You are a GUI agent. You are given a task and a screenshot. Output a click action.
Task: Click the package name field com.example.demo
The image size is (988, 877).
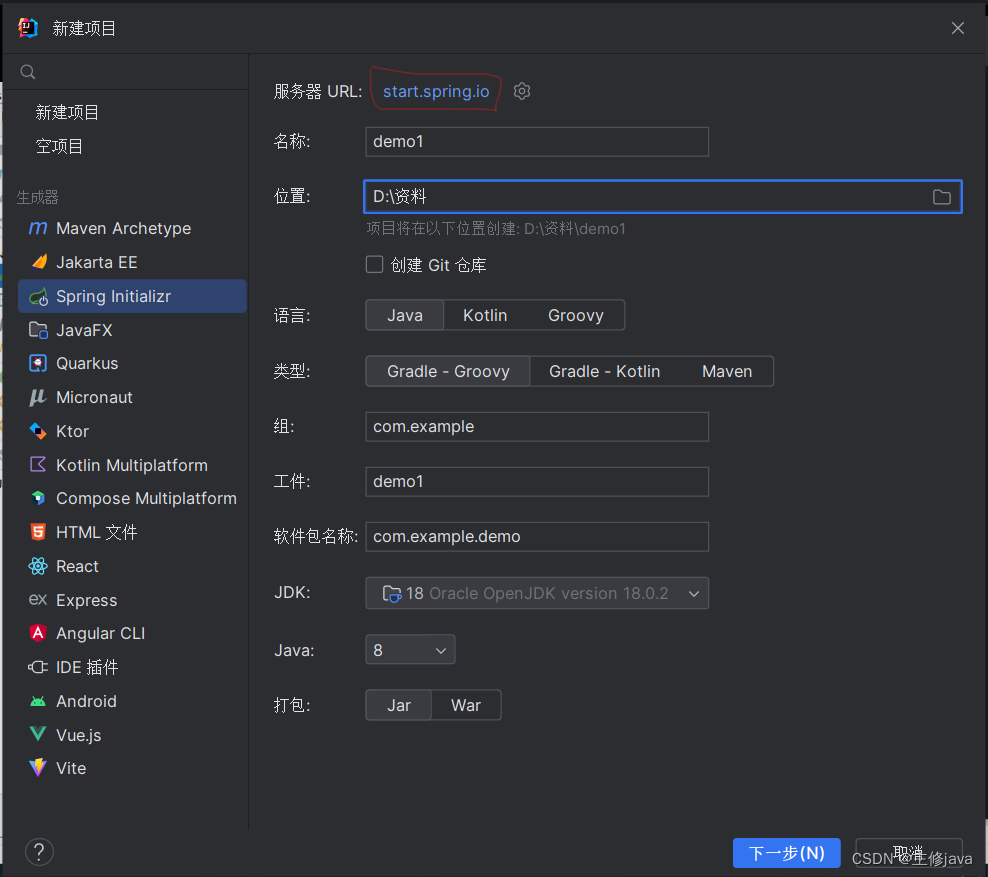tap(537, 536)
